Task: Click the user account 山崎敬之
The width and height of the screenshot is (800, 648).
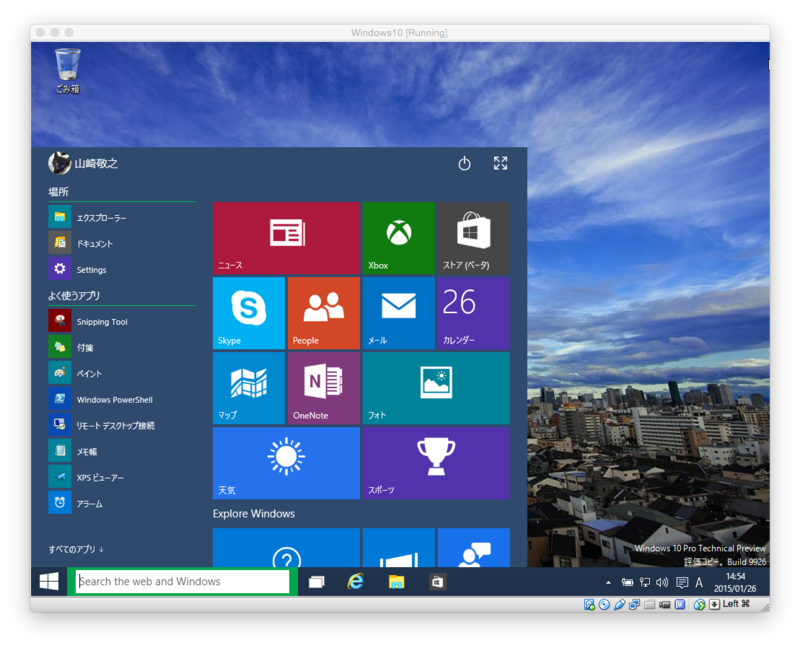Action: pos(83,163)
